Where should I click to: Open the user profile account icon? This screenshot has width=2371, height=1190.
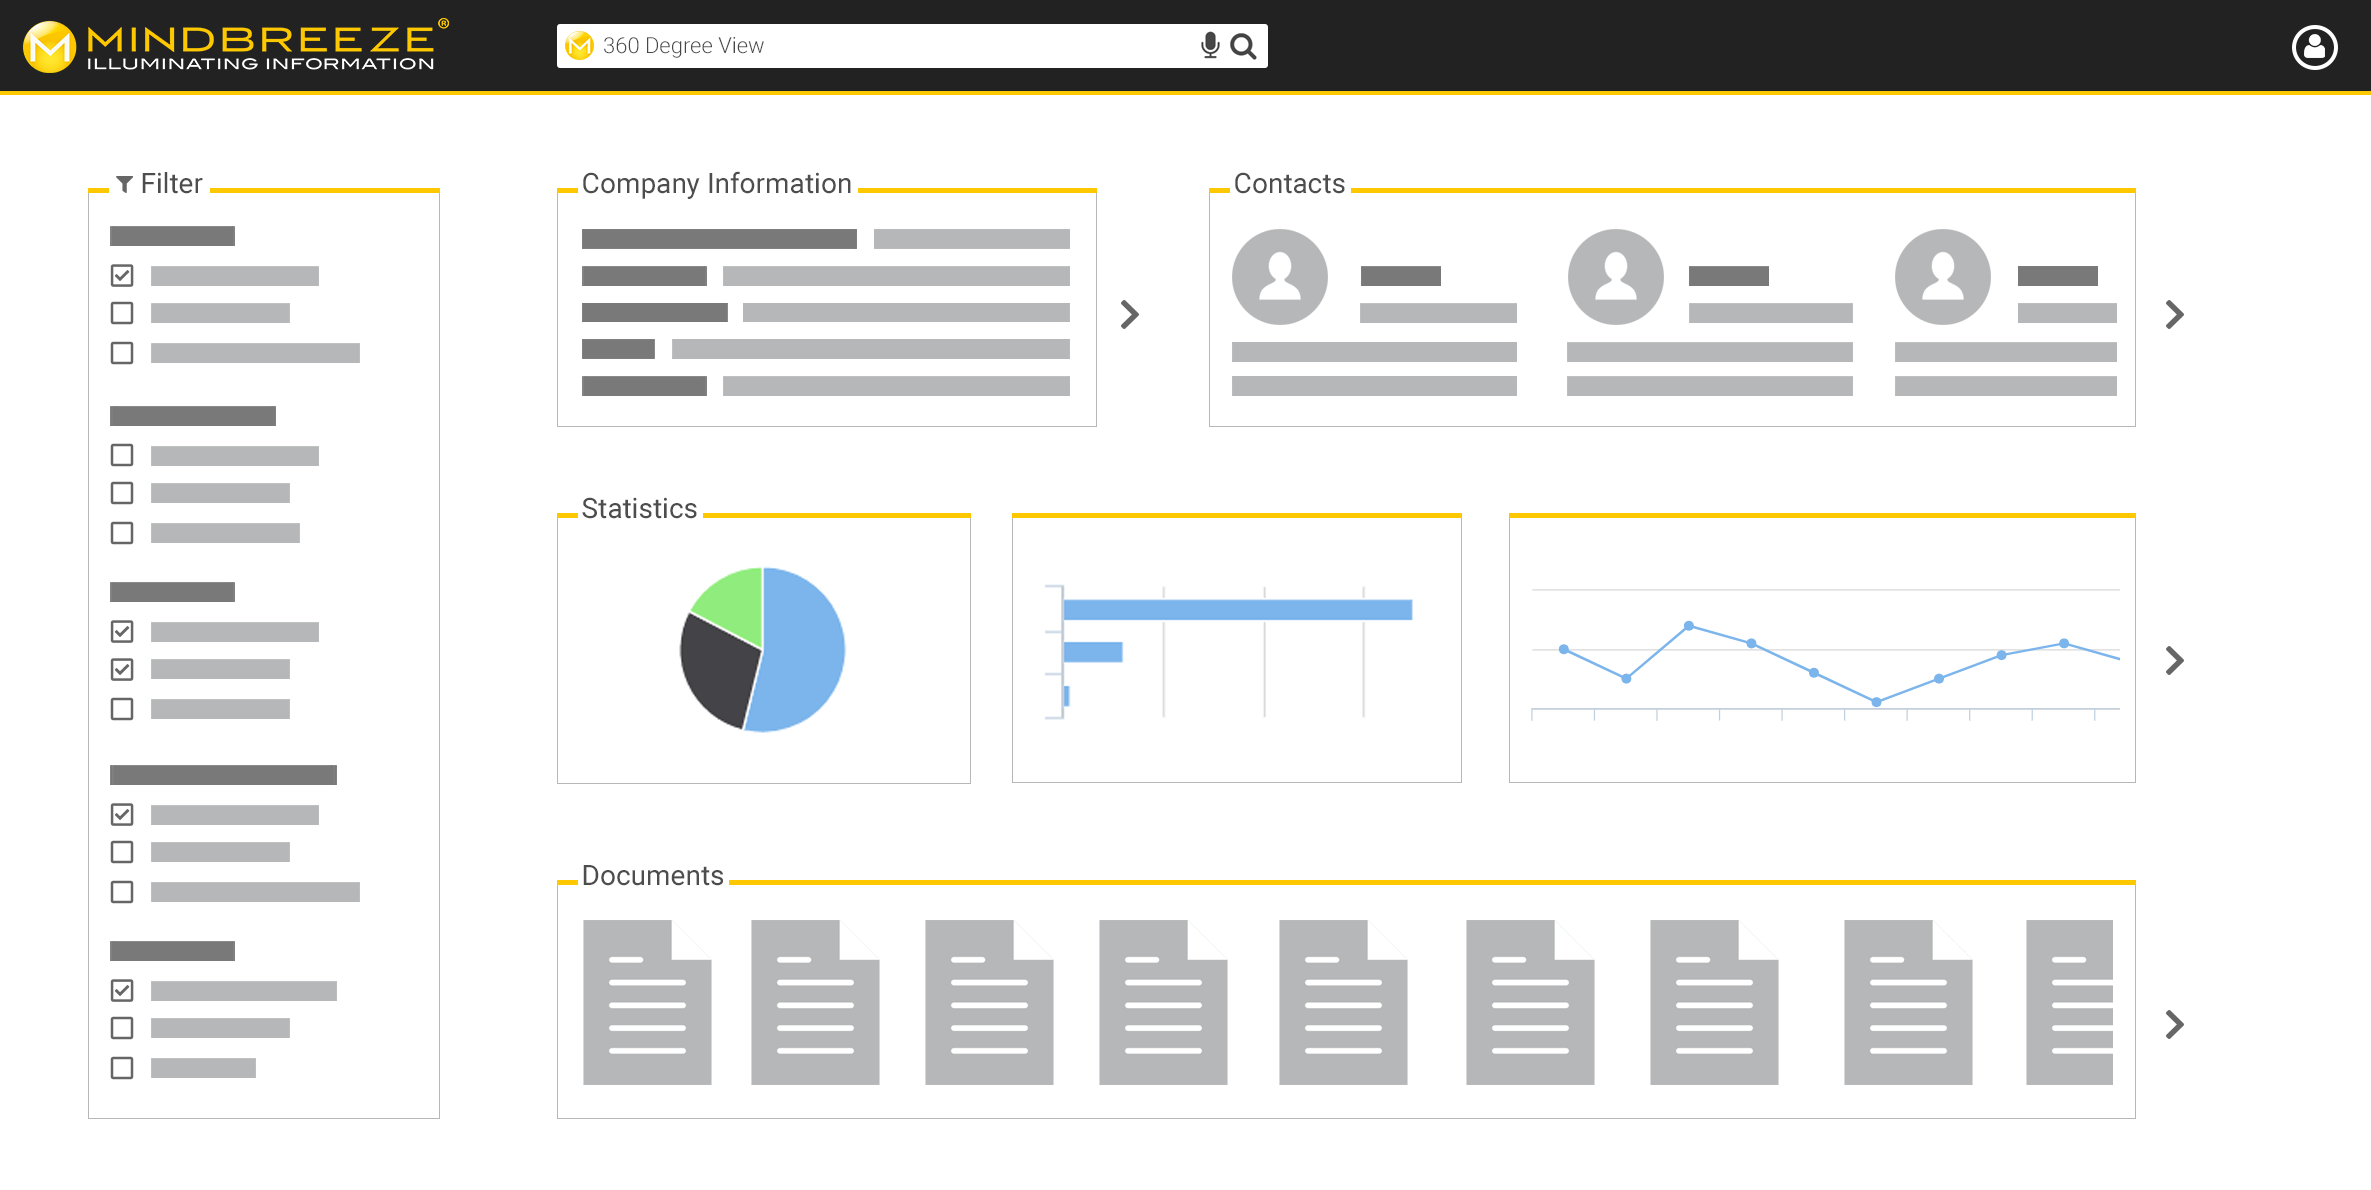point(2314,47)
